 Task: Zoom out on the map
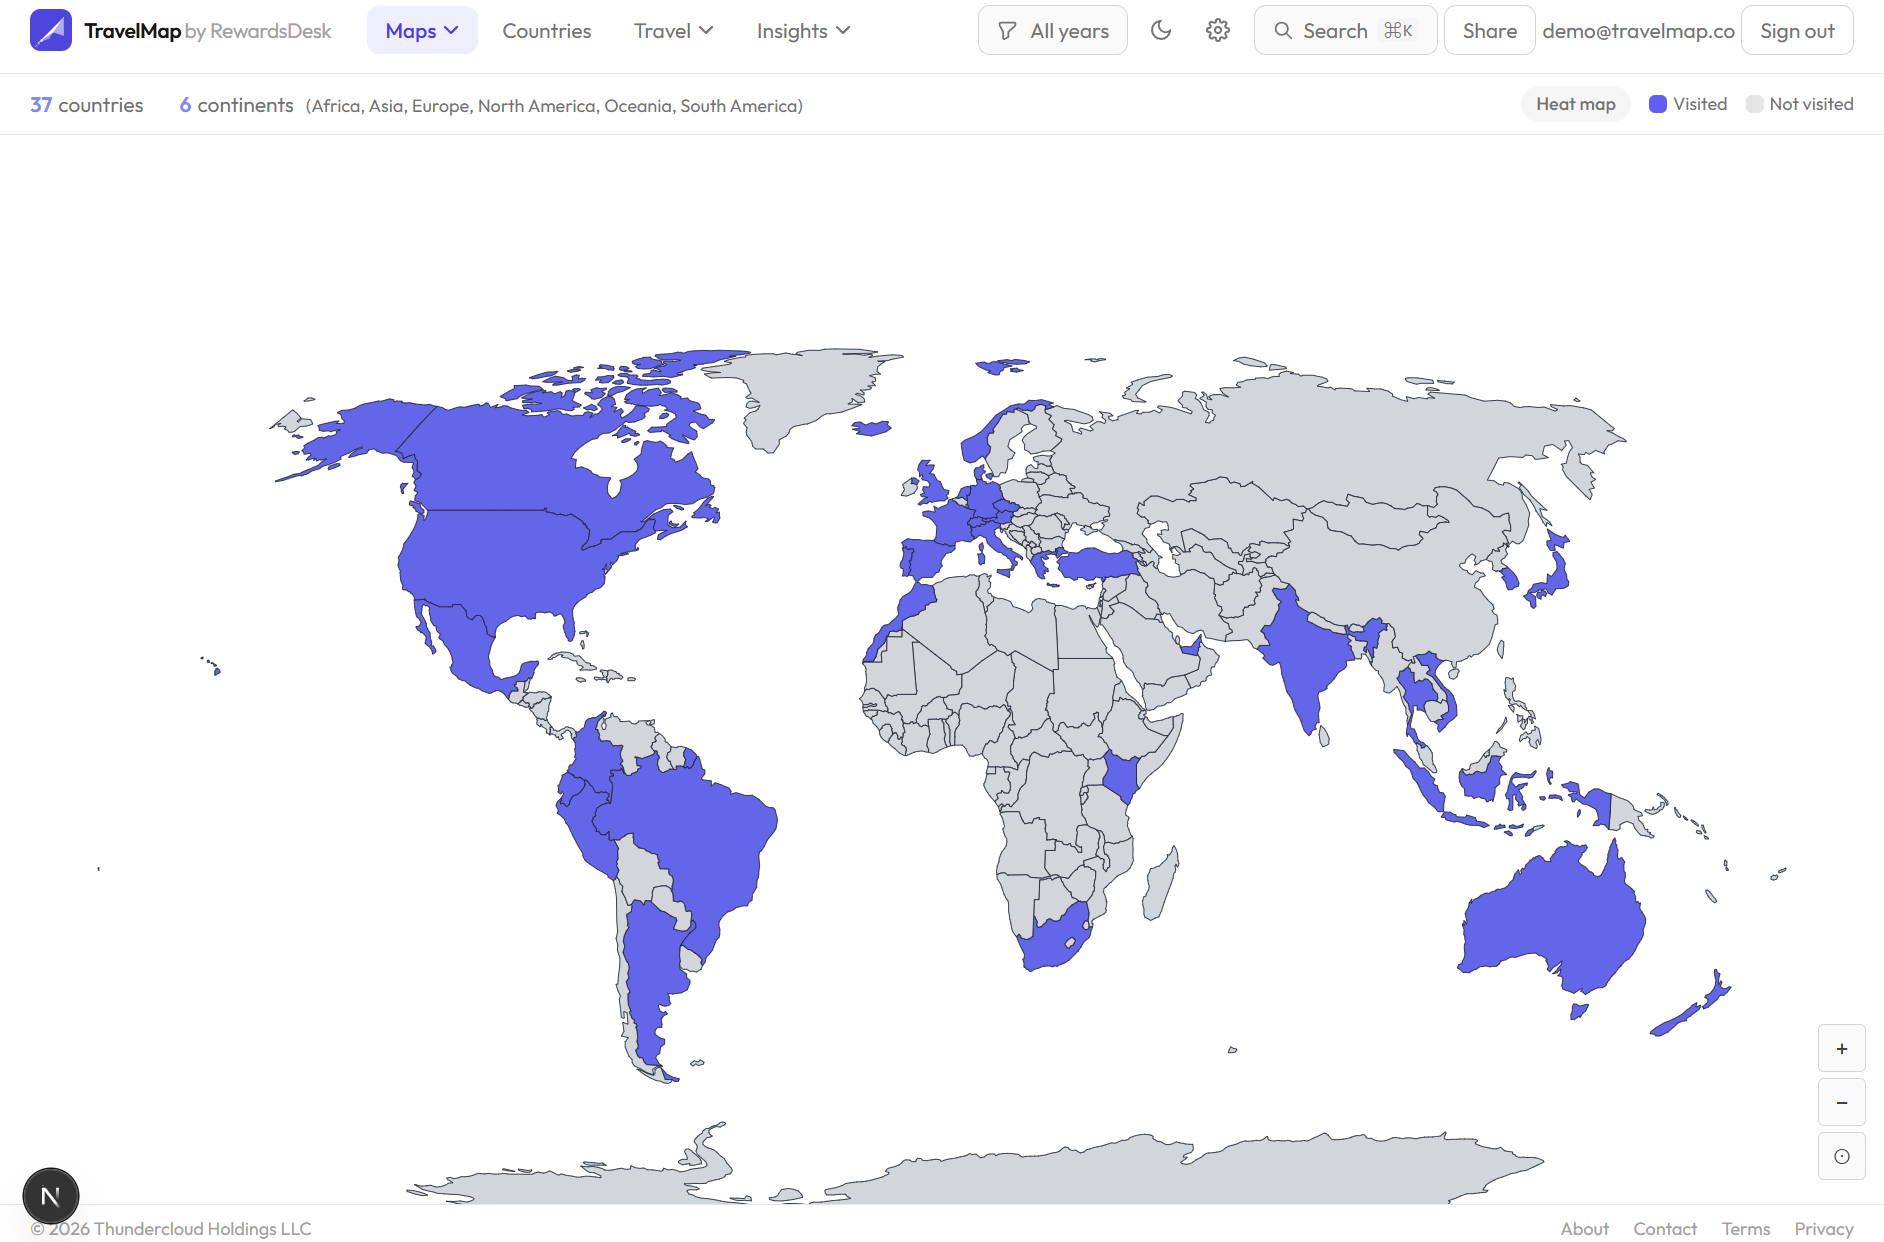click(x=1841, y=1102)
